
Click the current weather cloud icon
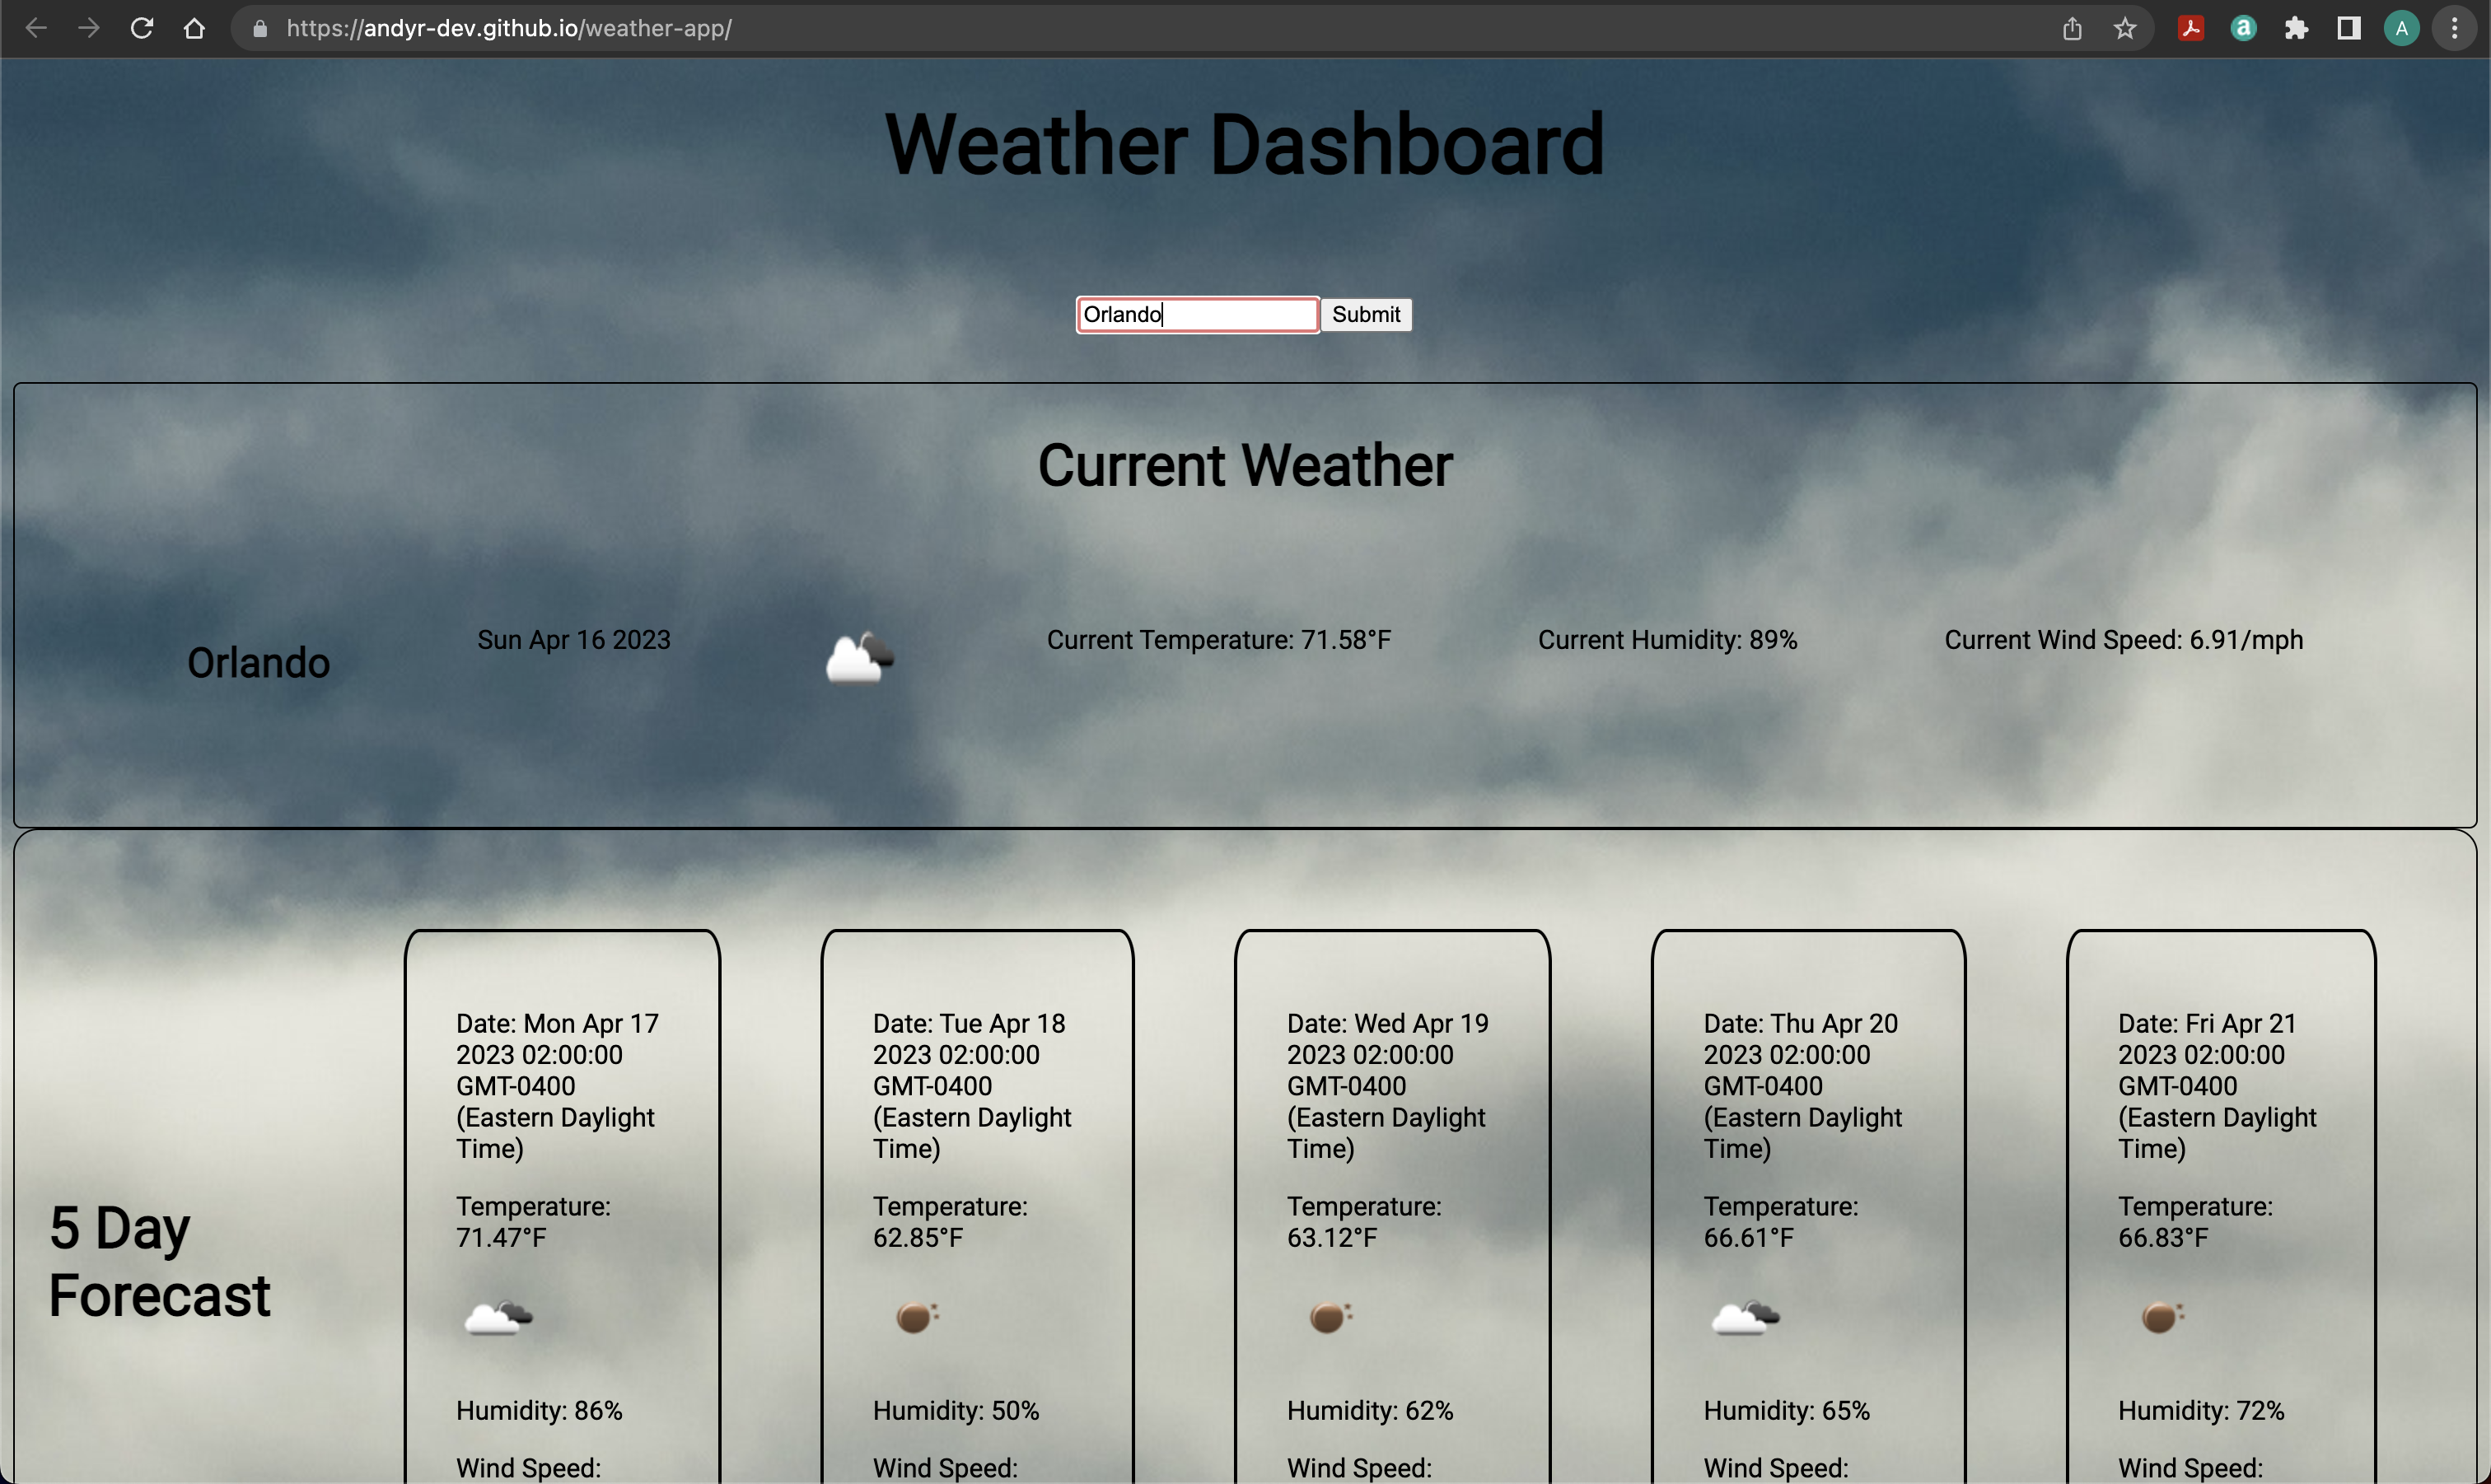[x=860, y=657]
